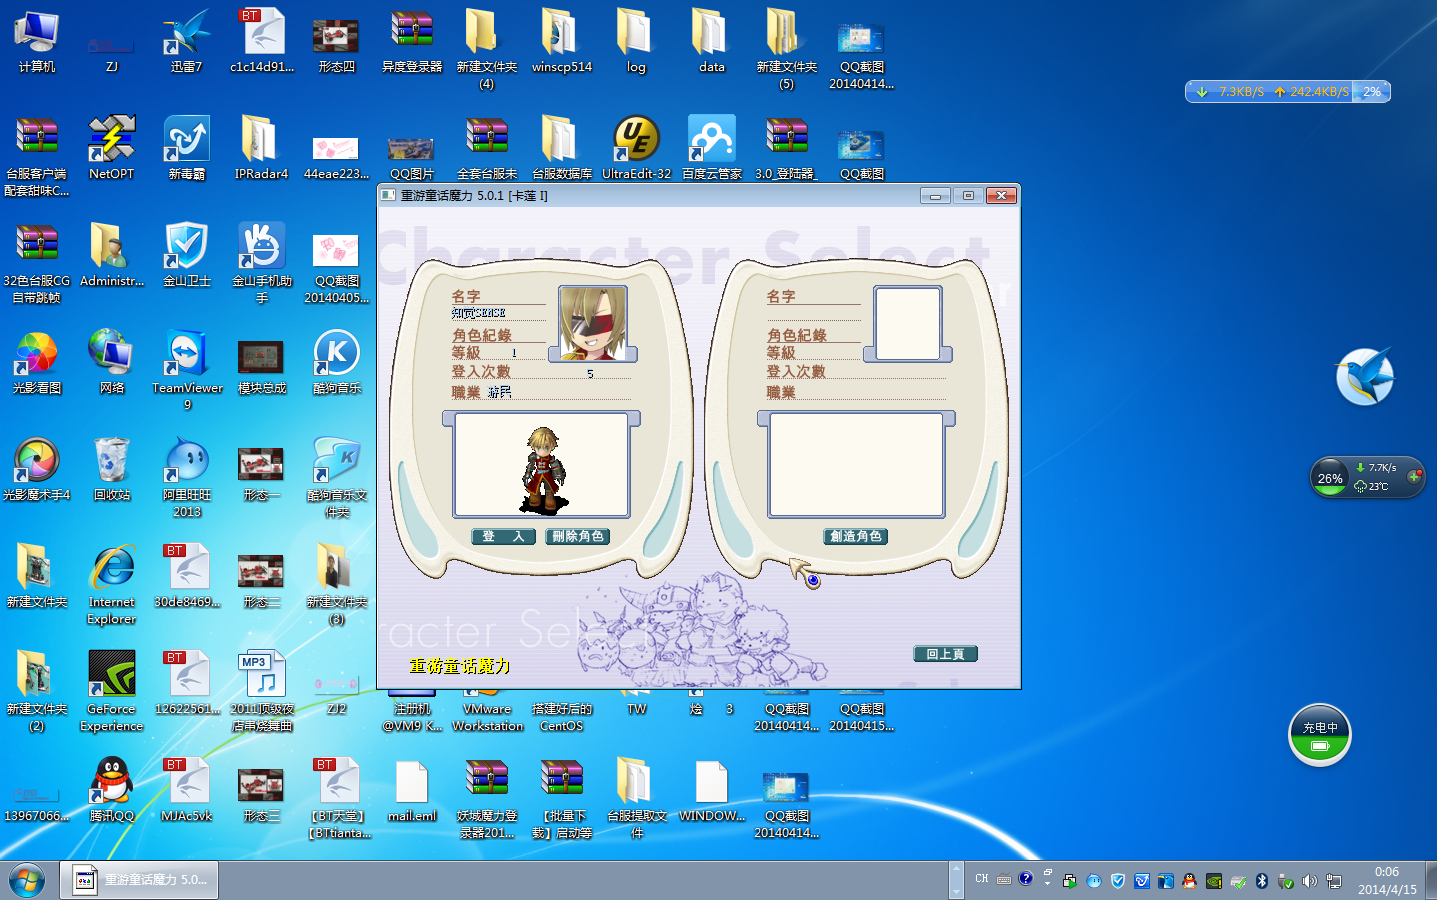
Task: Click the taskbar volume speaker icon
Action: (x=1309, y=881)
